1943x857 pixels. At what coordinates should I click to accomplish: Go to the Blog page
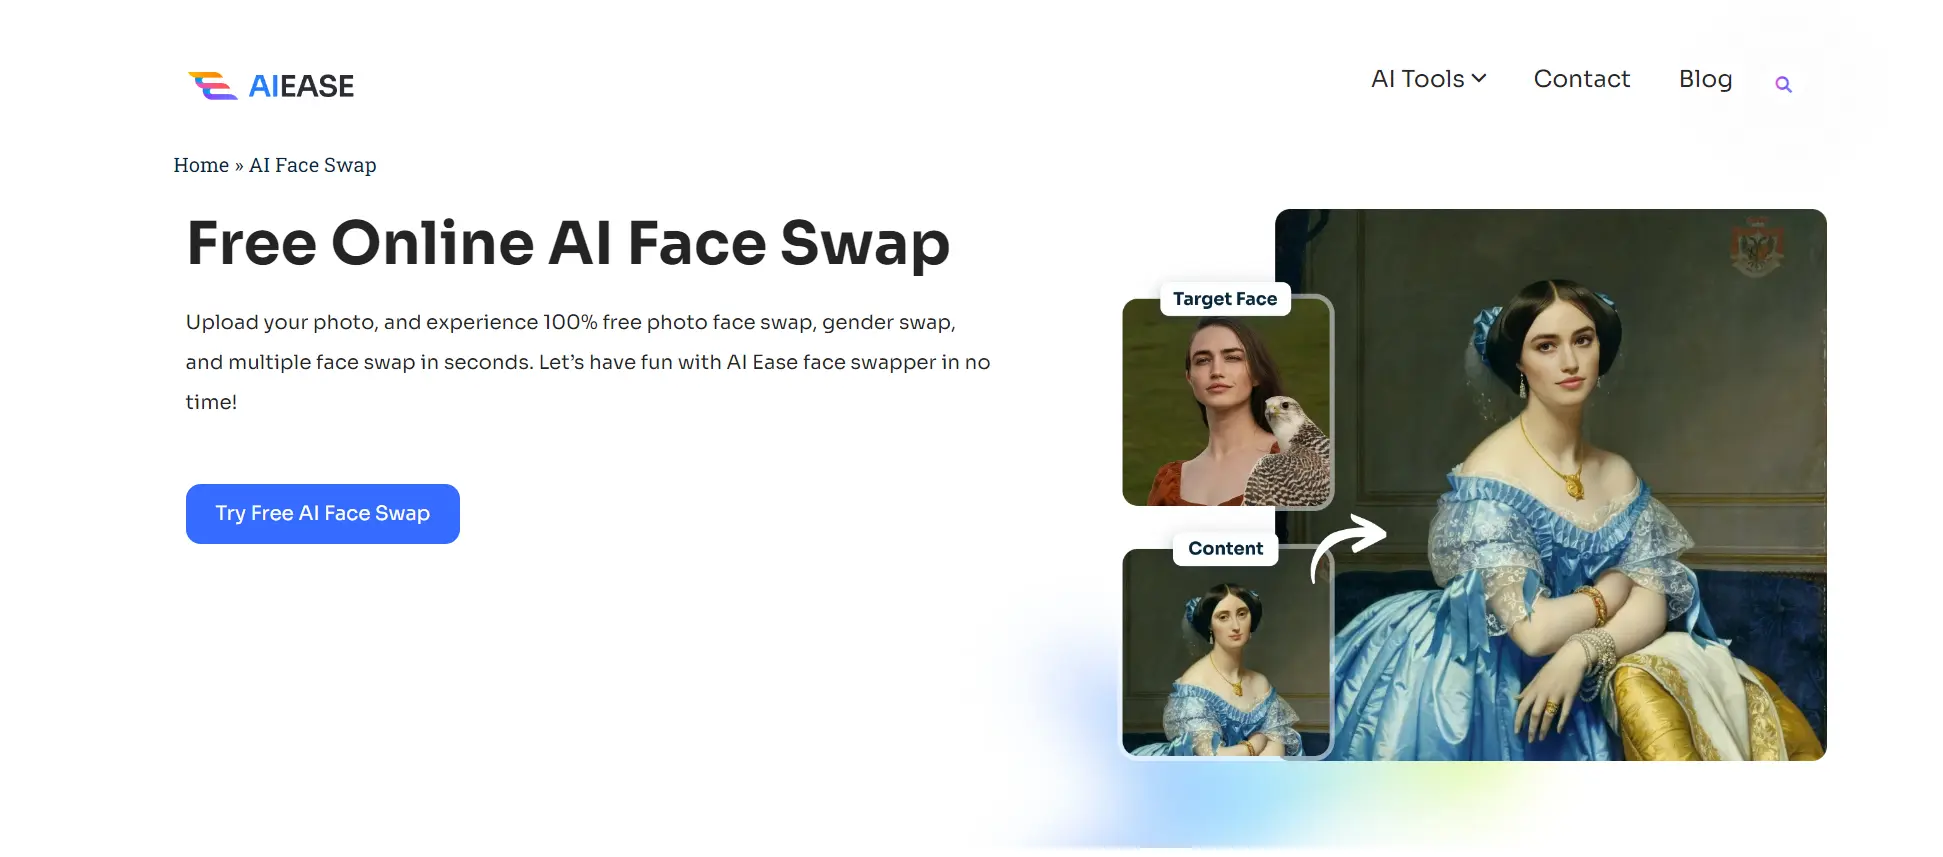pyautogui.click(x=1705, y=79)
